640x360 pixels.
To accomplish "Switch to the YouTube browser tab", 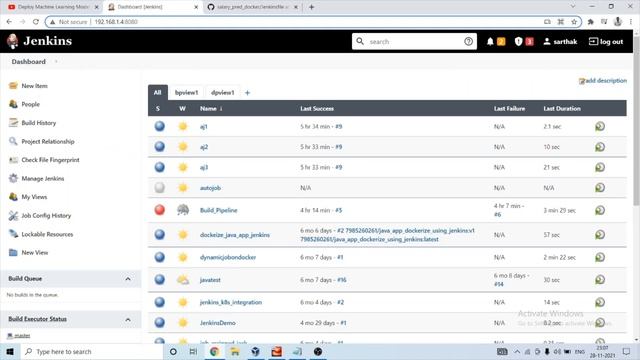I will click(x=53, y=7).
